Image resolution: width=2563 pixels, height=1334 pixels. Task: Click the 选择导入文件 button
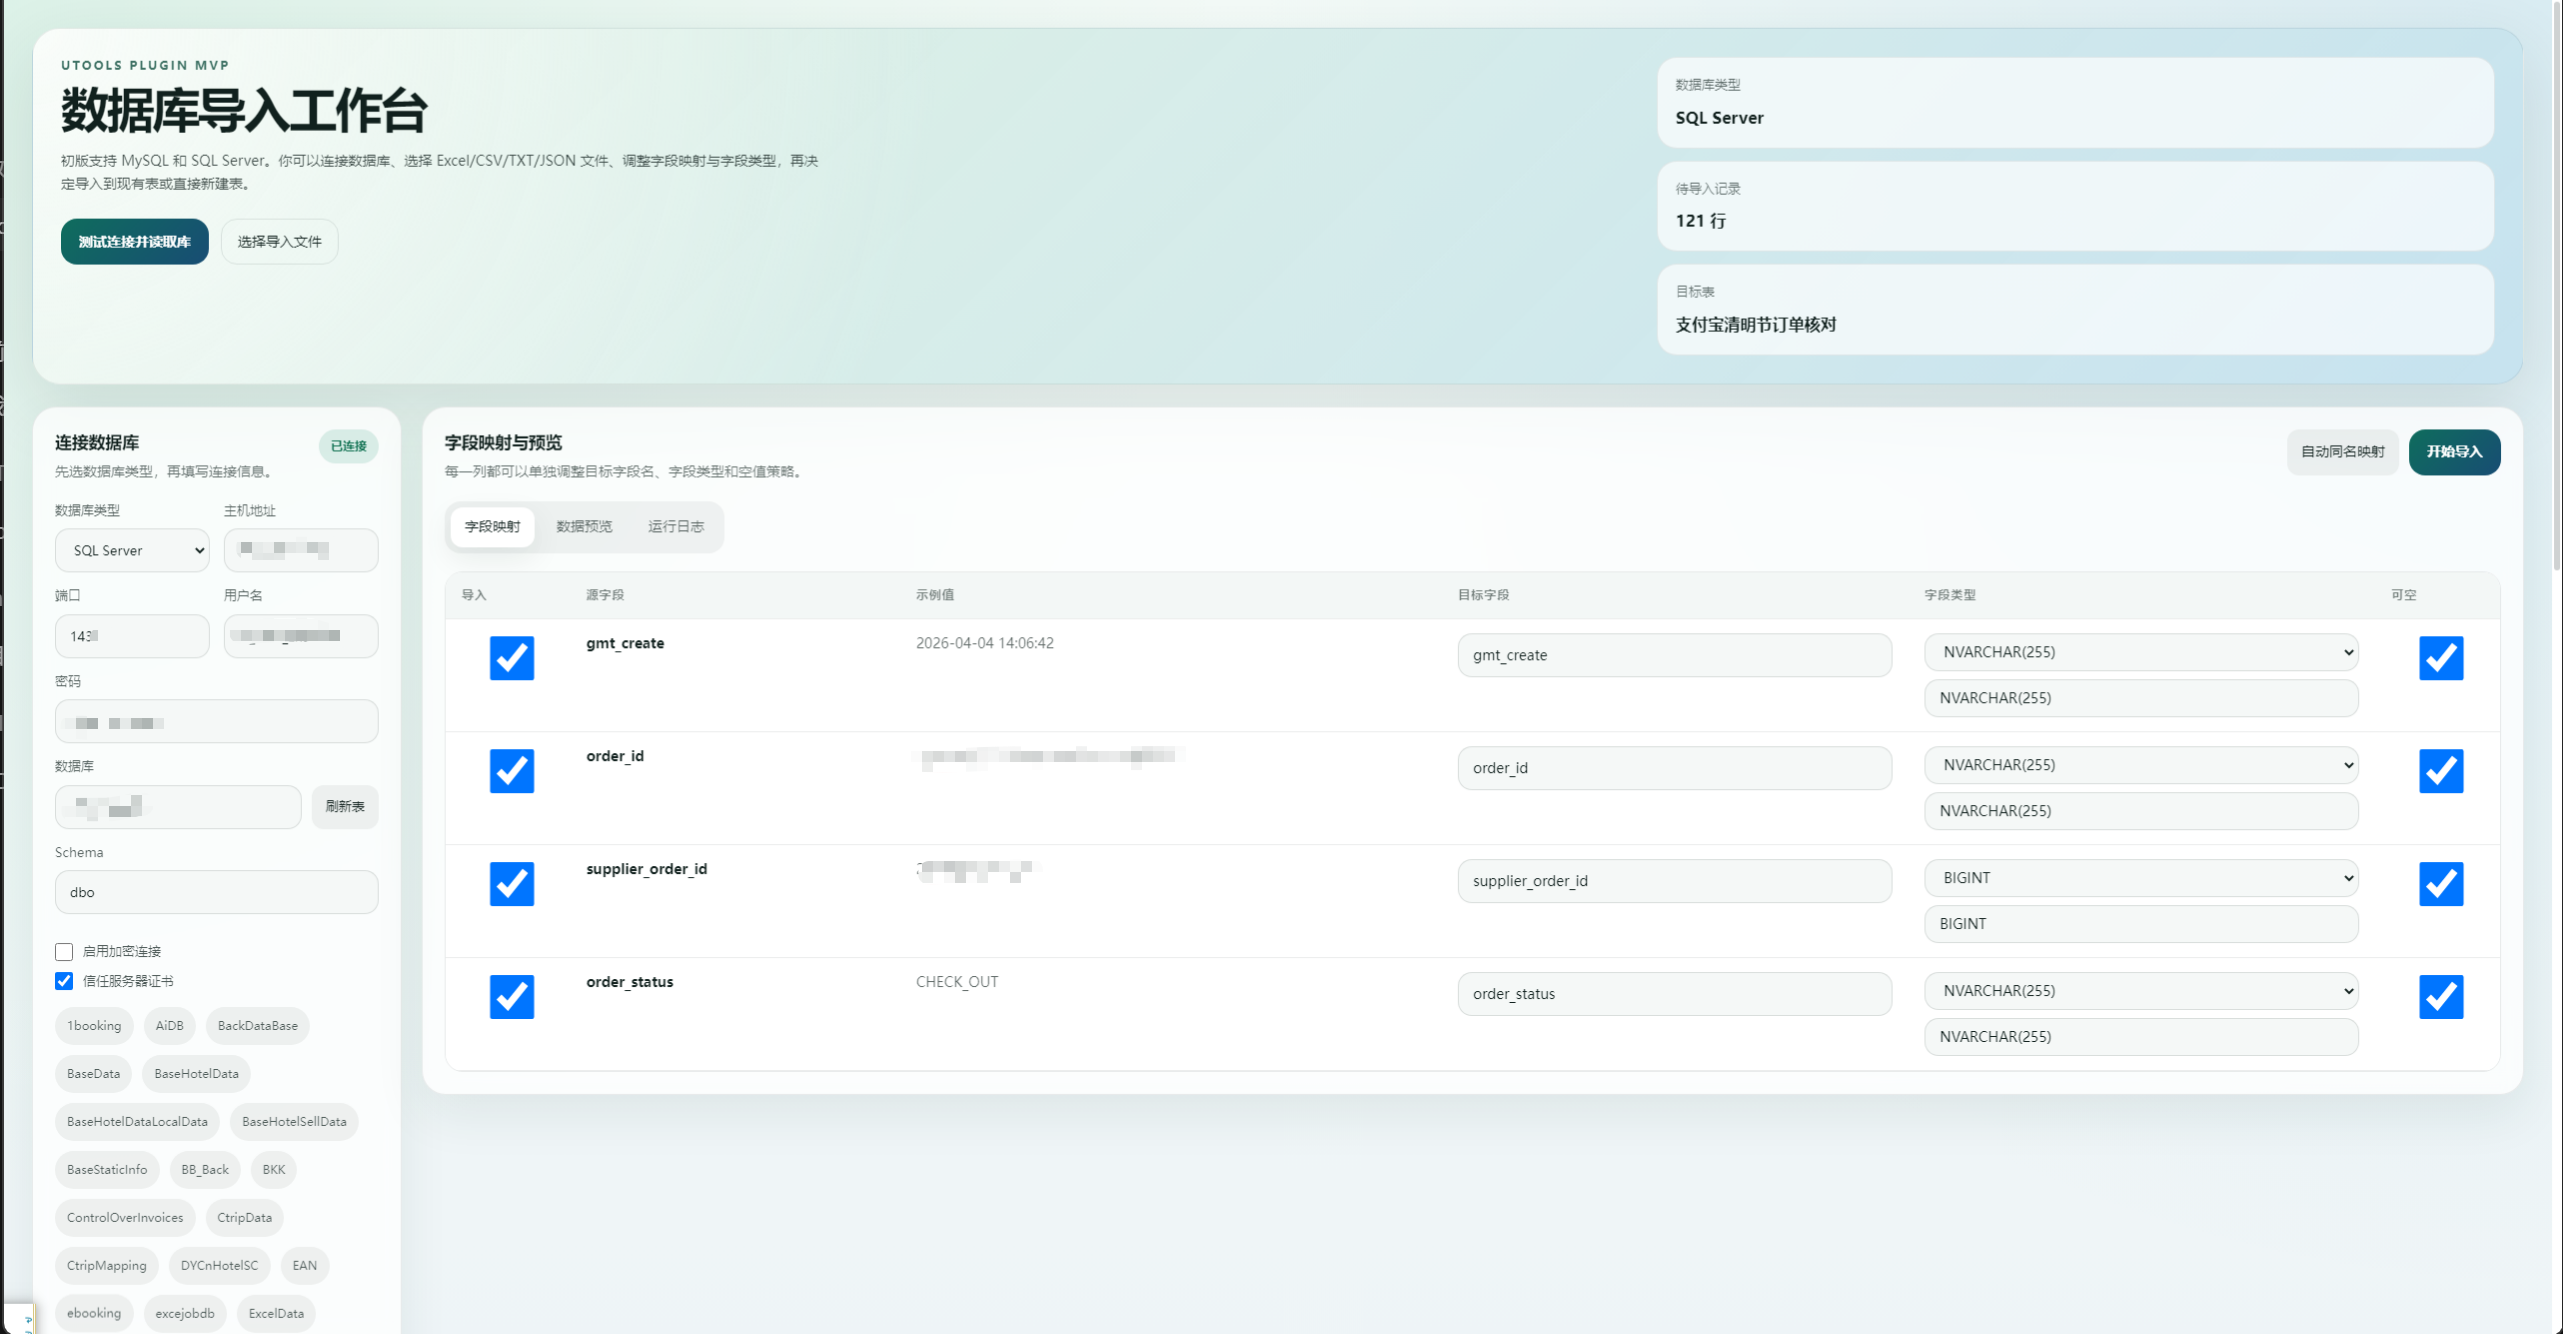[279, 242]
